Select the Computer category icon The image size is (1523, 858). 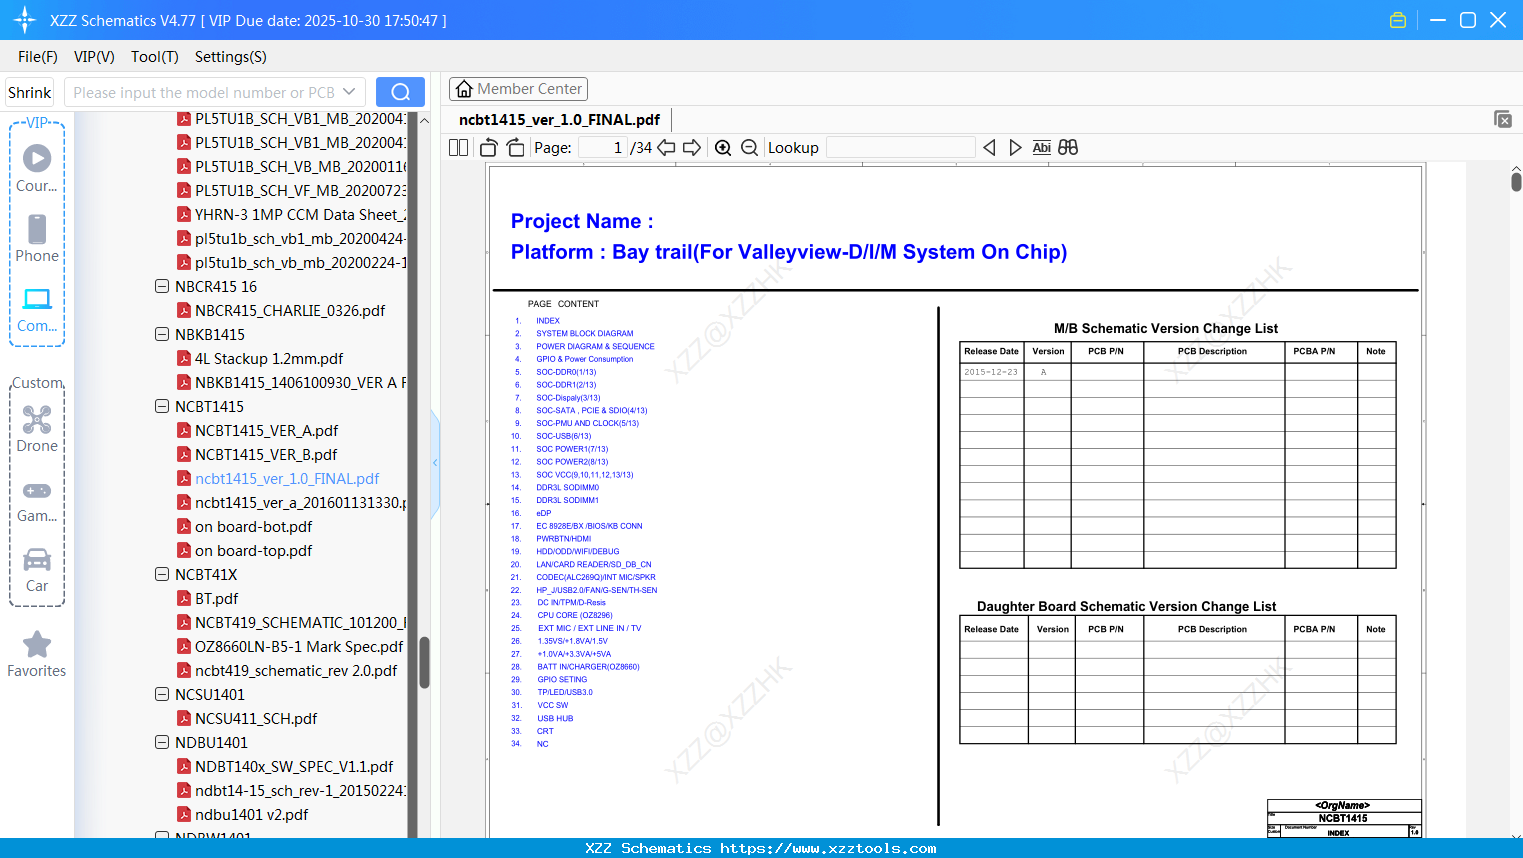37,309
